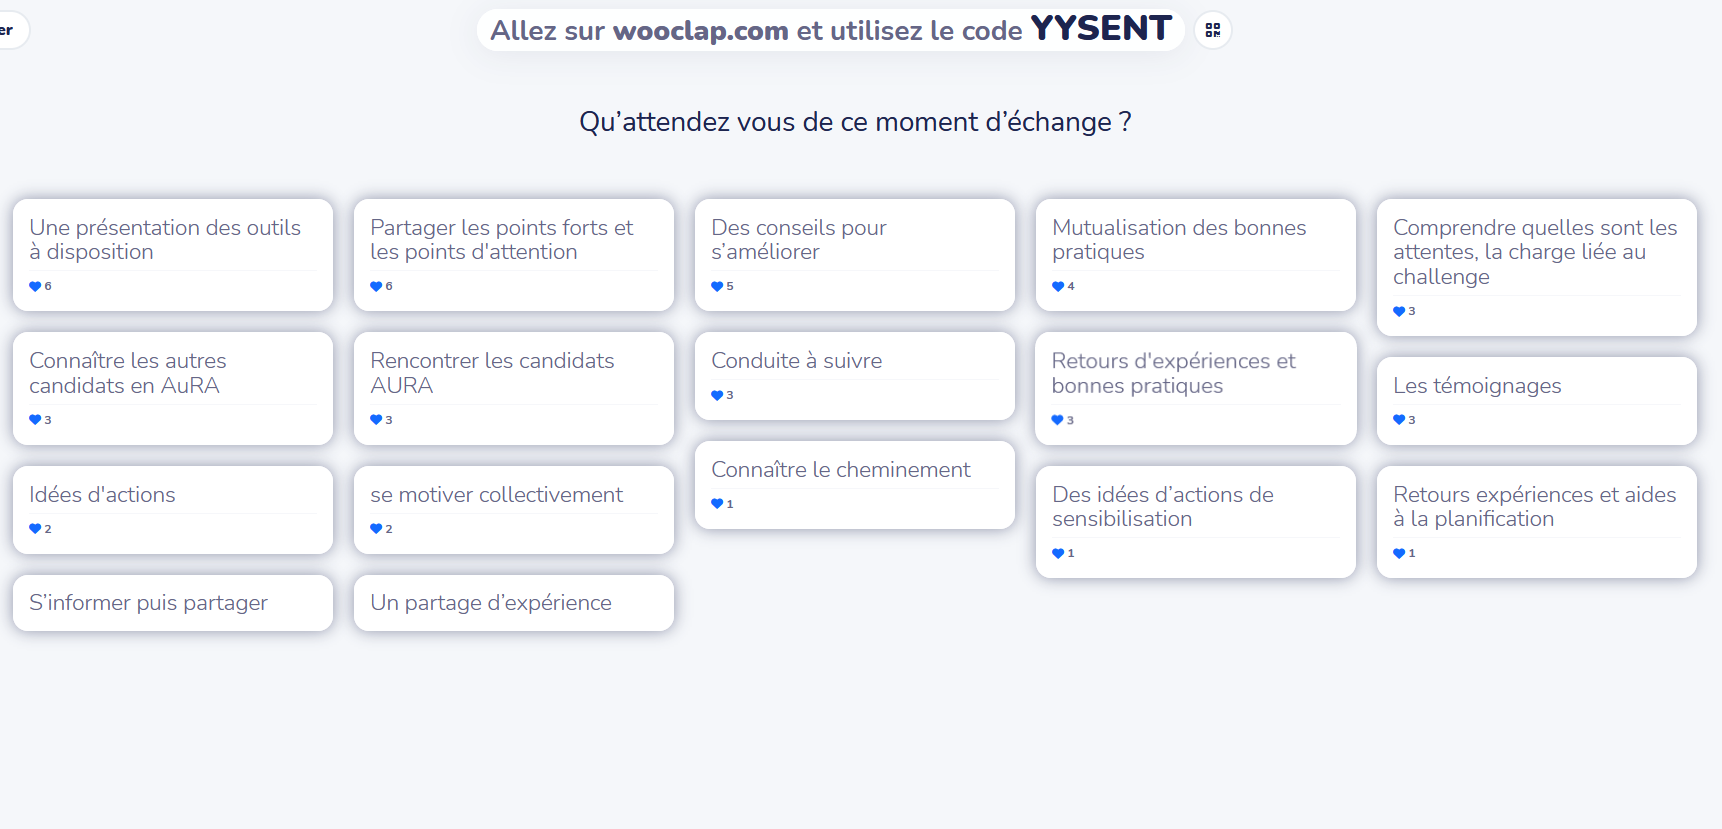Click the wooclap.com link in the header
The width and height of the screenshot is (1722, 829).
click(x=700, y=31)
